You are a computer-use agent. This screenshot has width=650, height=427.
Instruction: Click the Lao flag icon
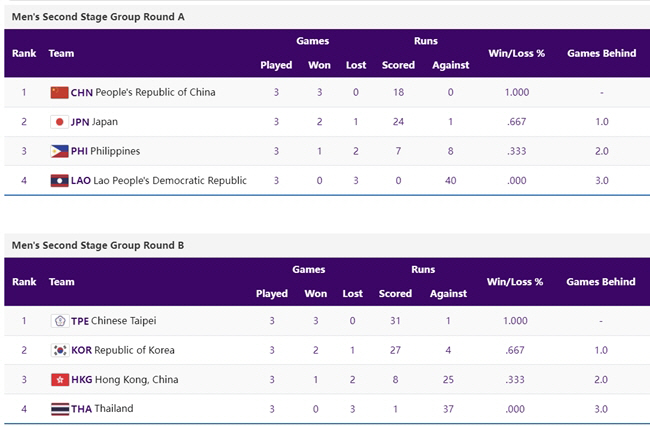coord(59,180)
